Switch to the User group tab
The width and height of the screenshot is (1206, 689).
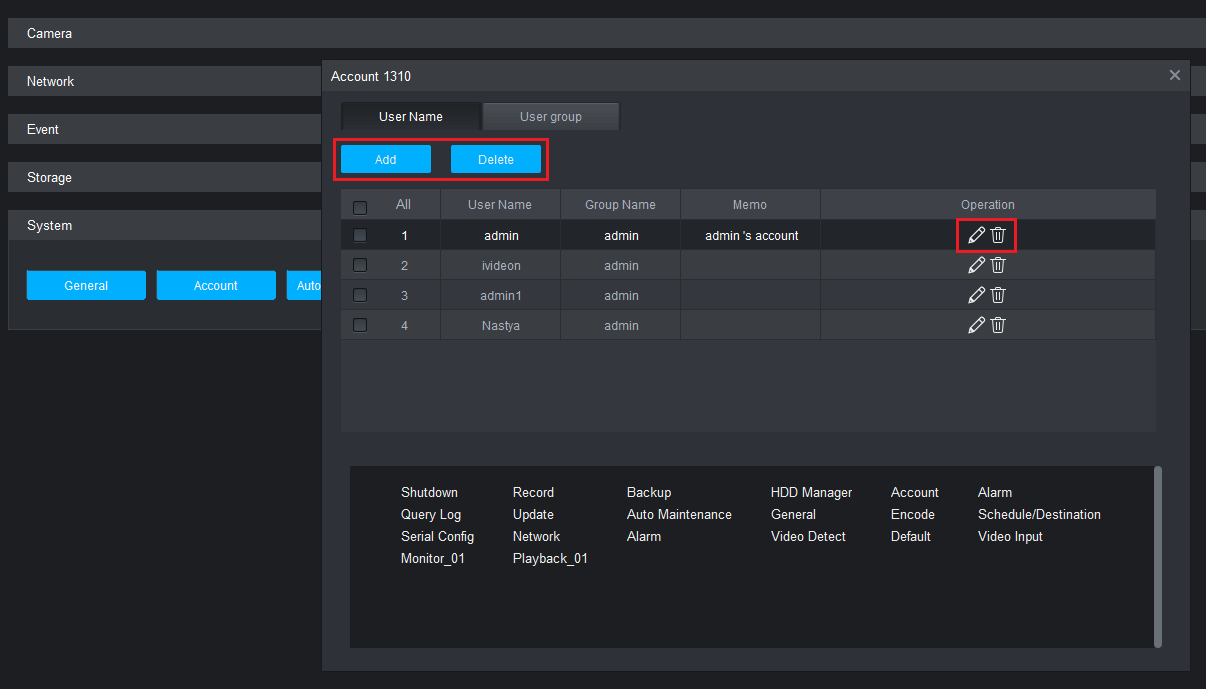(x=551, y=116)
